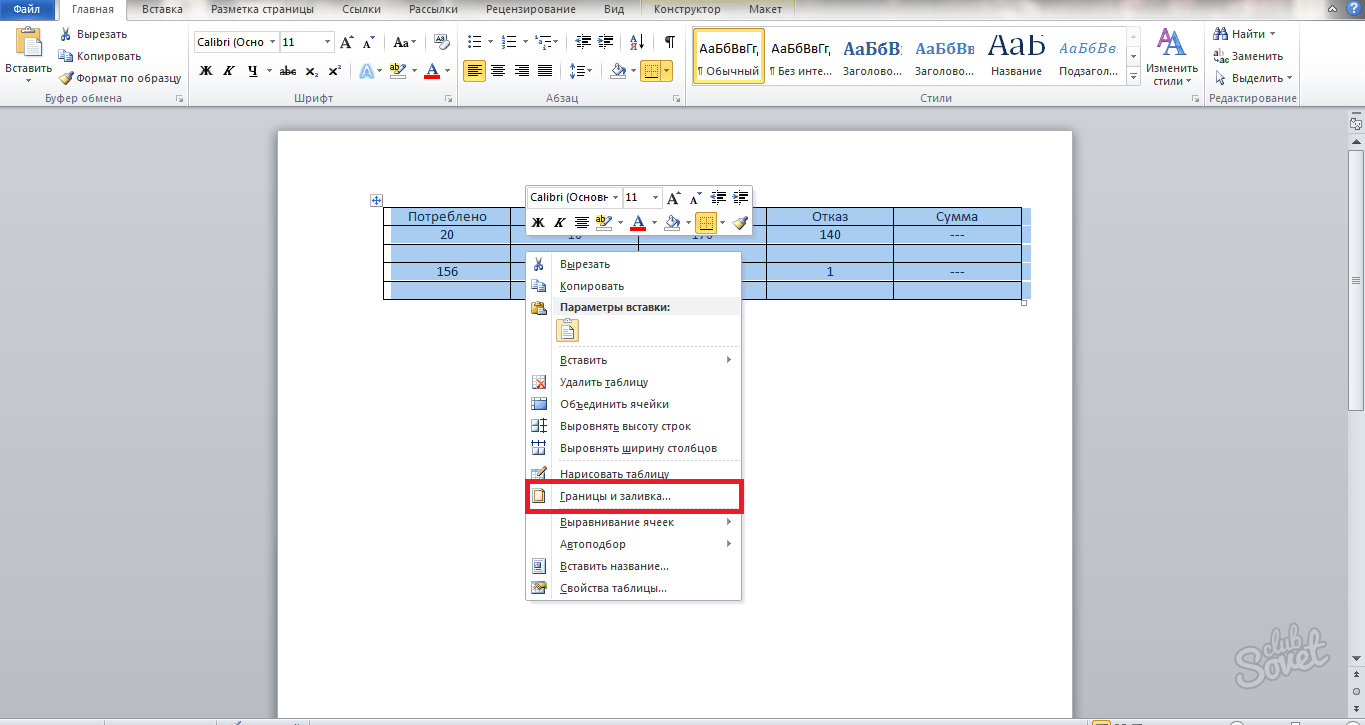Image resolution: width=1365 pixels, height=725 pixels.
Task: Click the Text Effects glowing A icon
Action: (366, 71)
